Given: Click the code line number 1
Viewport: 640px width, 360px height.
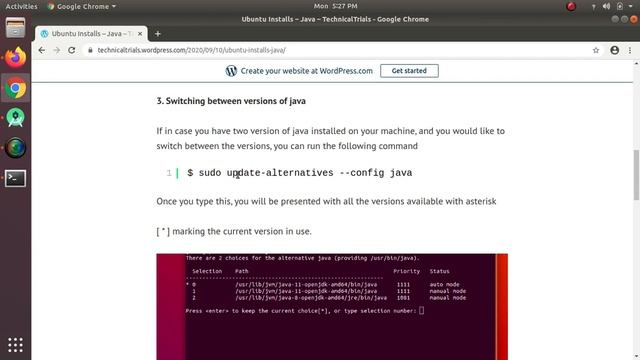Looking at the screenshot, I should 169,173.
